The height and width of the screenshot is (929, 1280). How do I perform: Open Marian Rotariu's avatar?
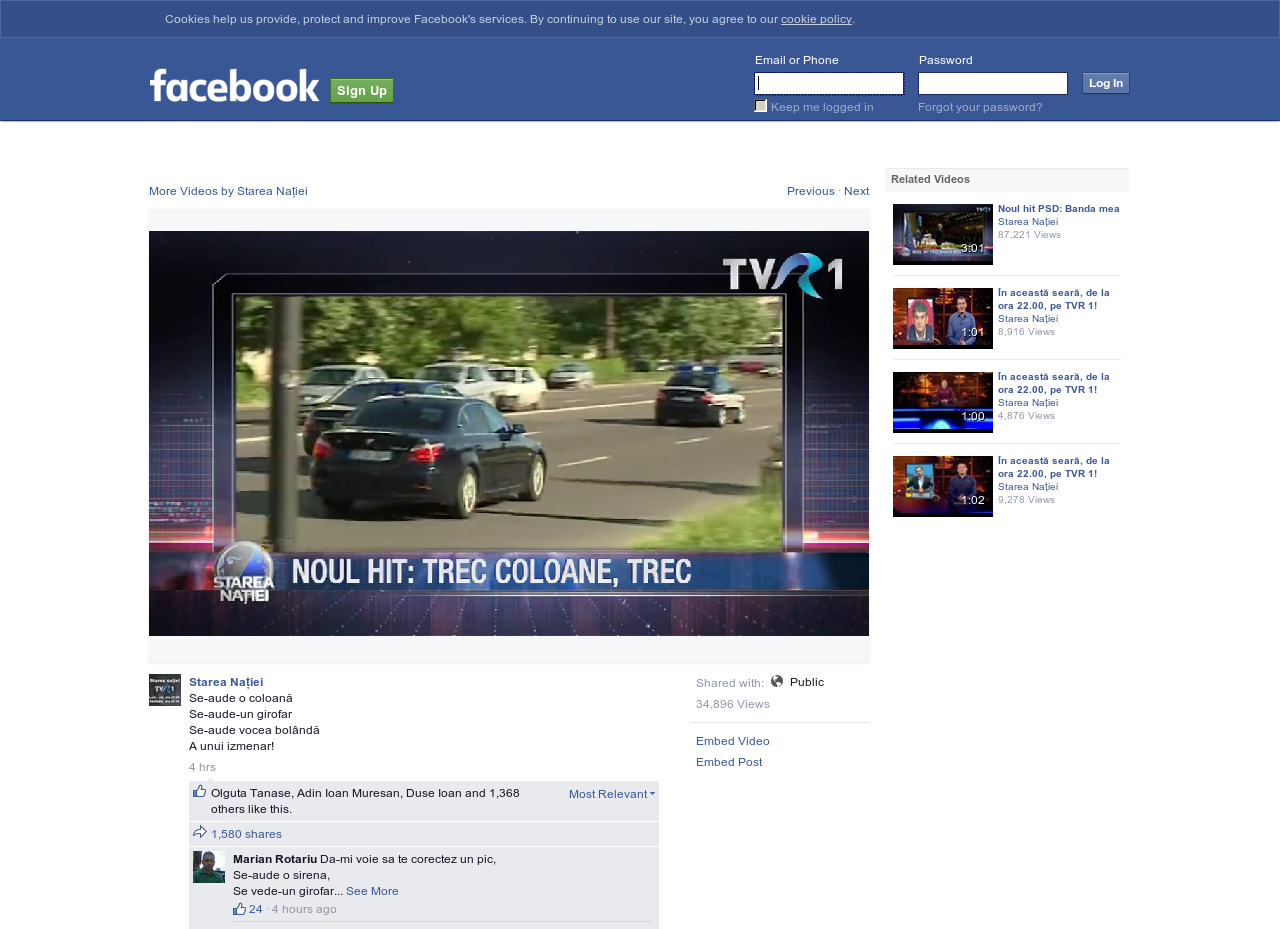209,867
